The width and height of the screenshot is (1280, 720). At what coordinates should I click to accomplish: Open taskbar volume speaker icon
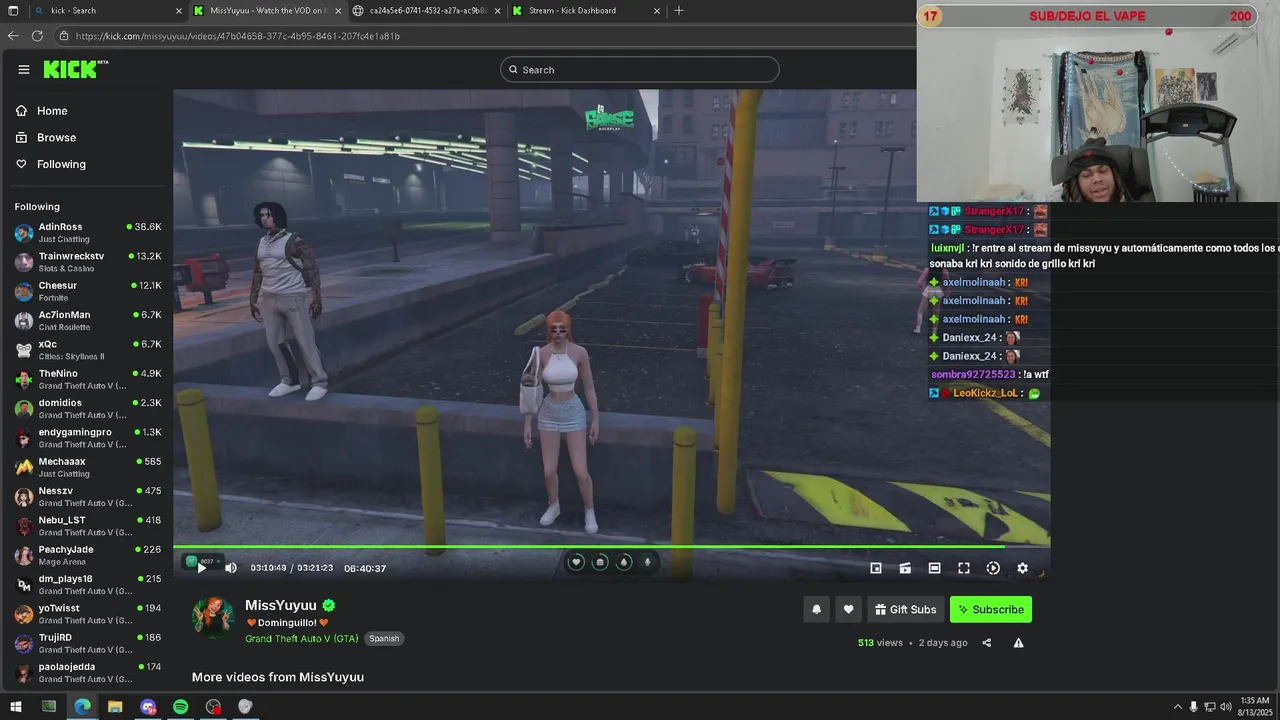coord(1225,707)
